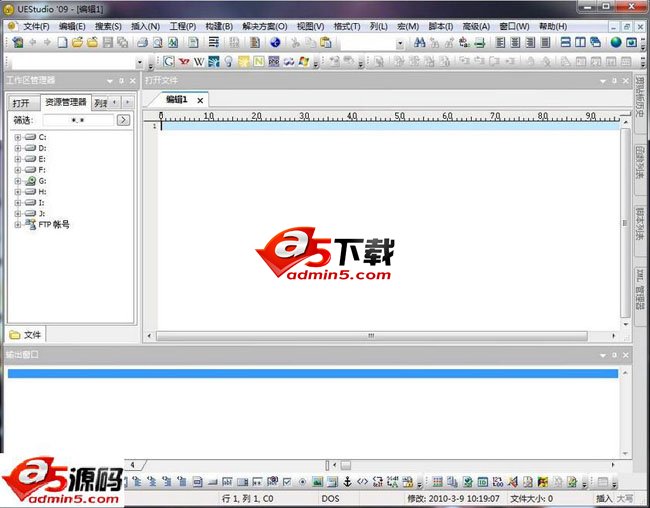Click the editor horizontal scrollbar thumb
650x508 pixels.
click(x=371, y=336)
